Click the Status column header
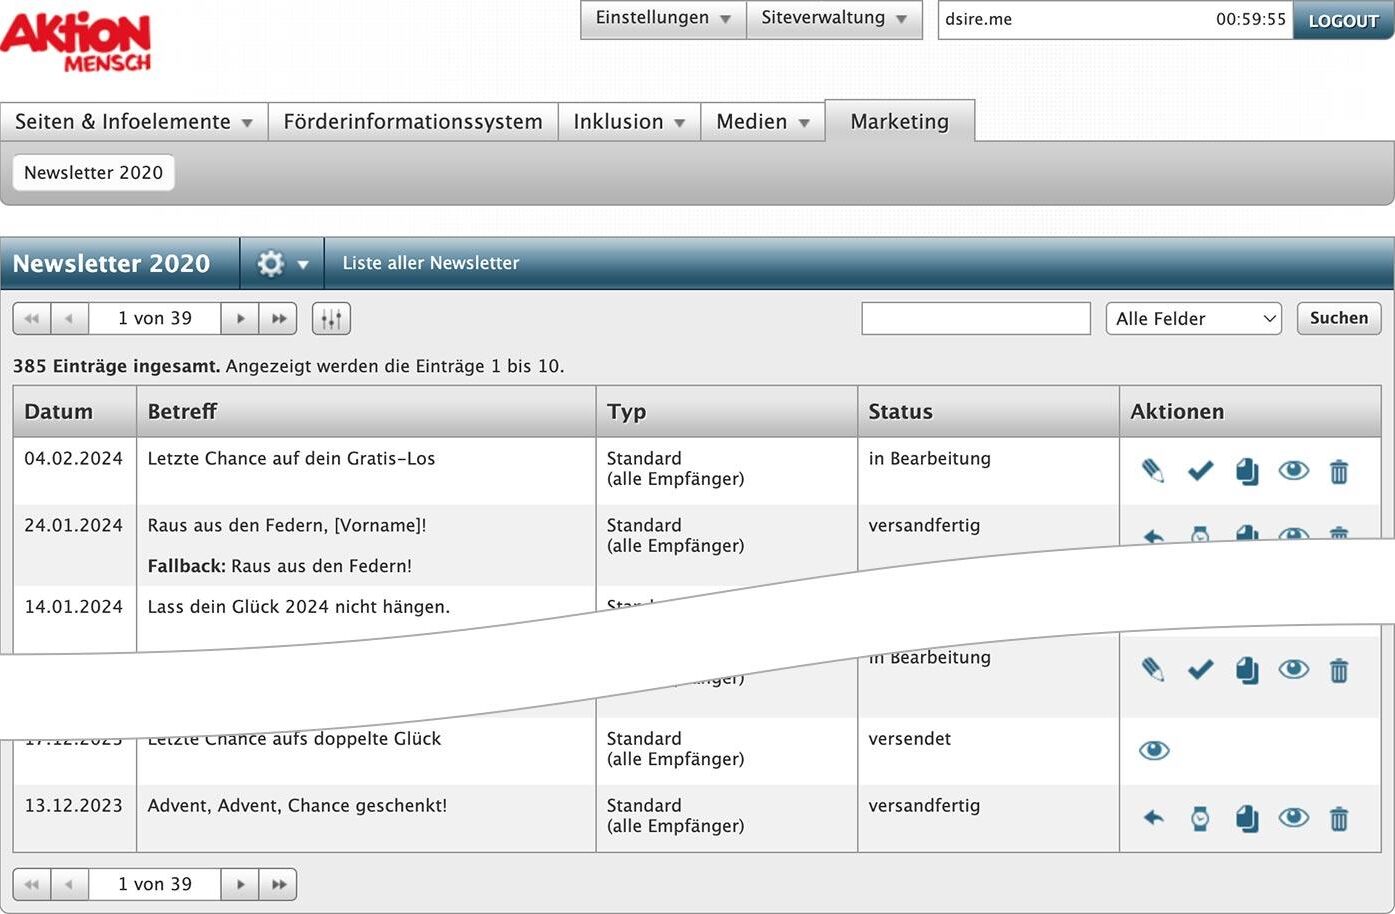Screen dimensions: 1395x914 (988, 411)
